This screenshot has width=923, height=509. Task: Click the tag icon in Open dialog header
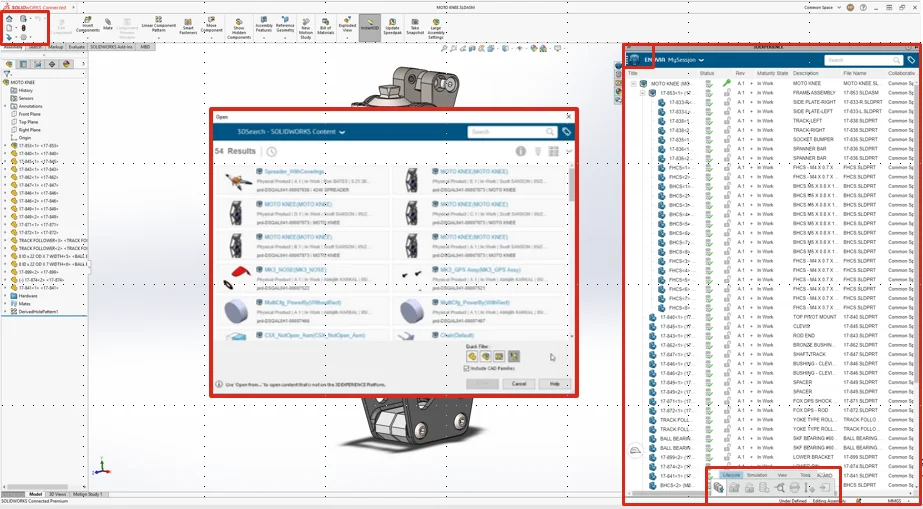click(566, 132)
